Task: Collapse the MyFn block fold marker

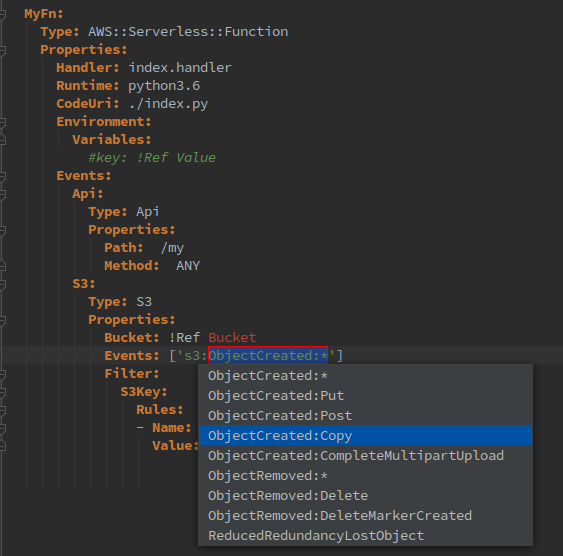Action: 3,14
